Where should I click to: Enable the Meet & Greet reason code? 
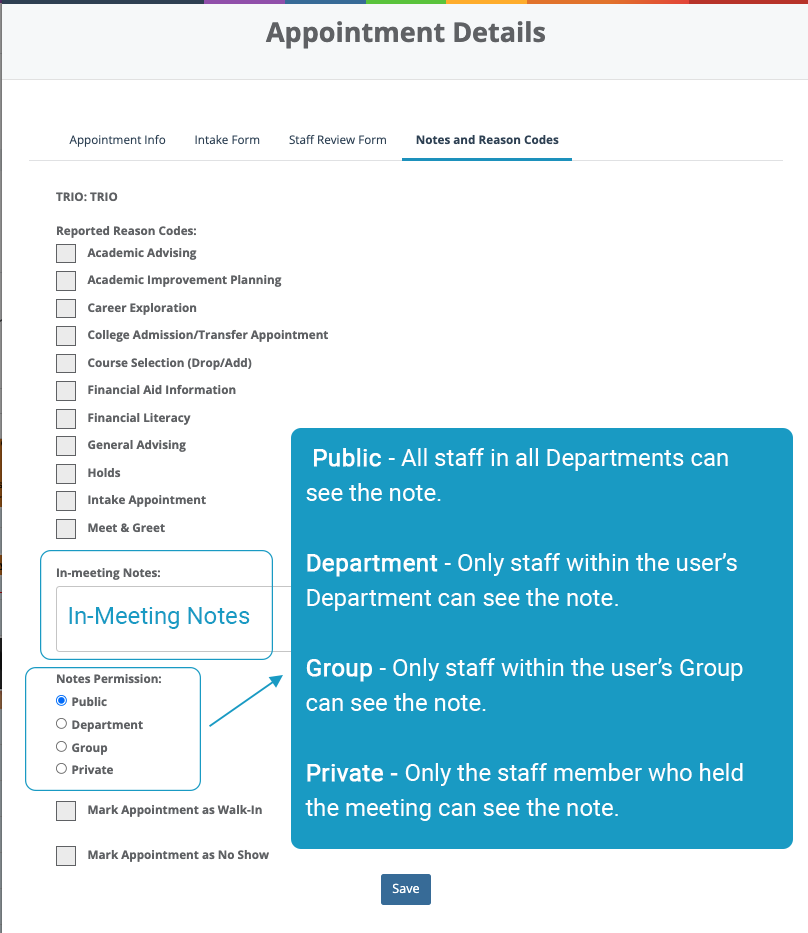(x=65, y=528)
